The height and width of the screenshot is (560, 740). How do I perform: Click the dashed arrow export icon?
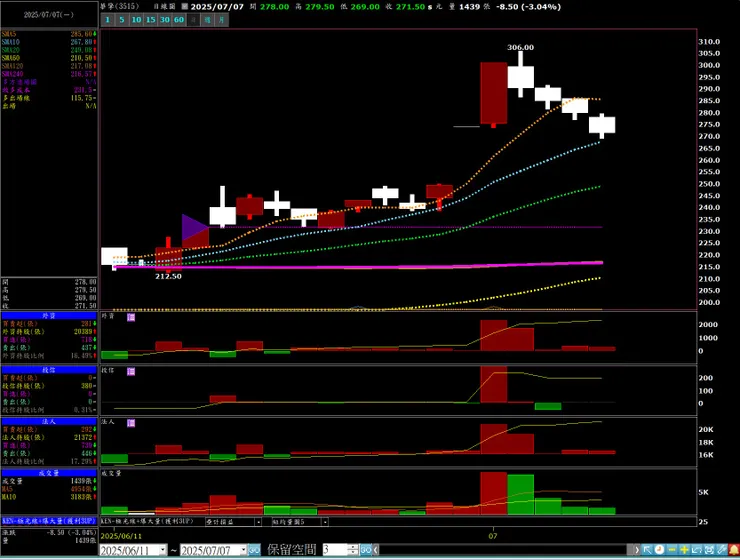click(697, 550)
